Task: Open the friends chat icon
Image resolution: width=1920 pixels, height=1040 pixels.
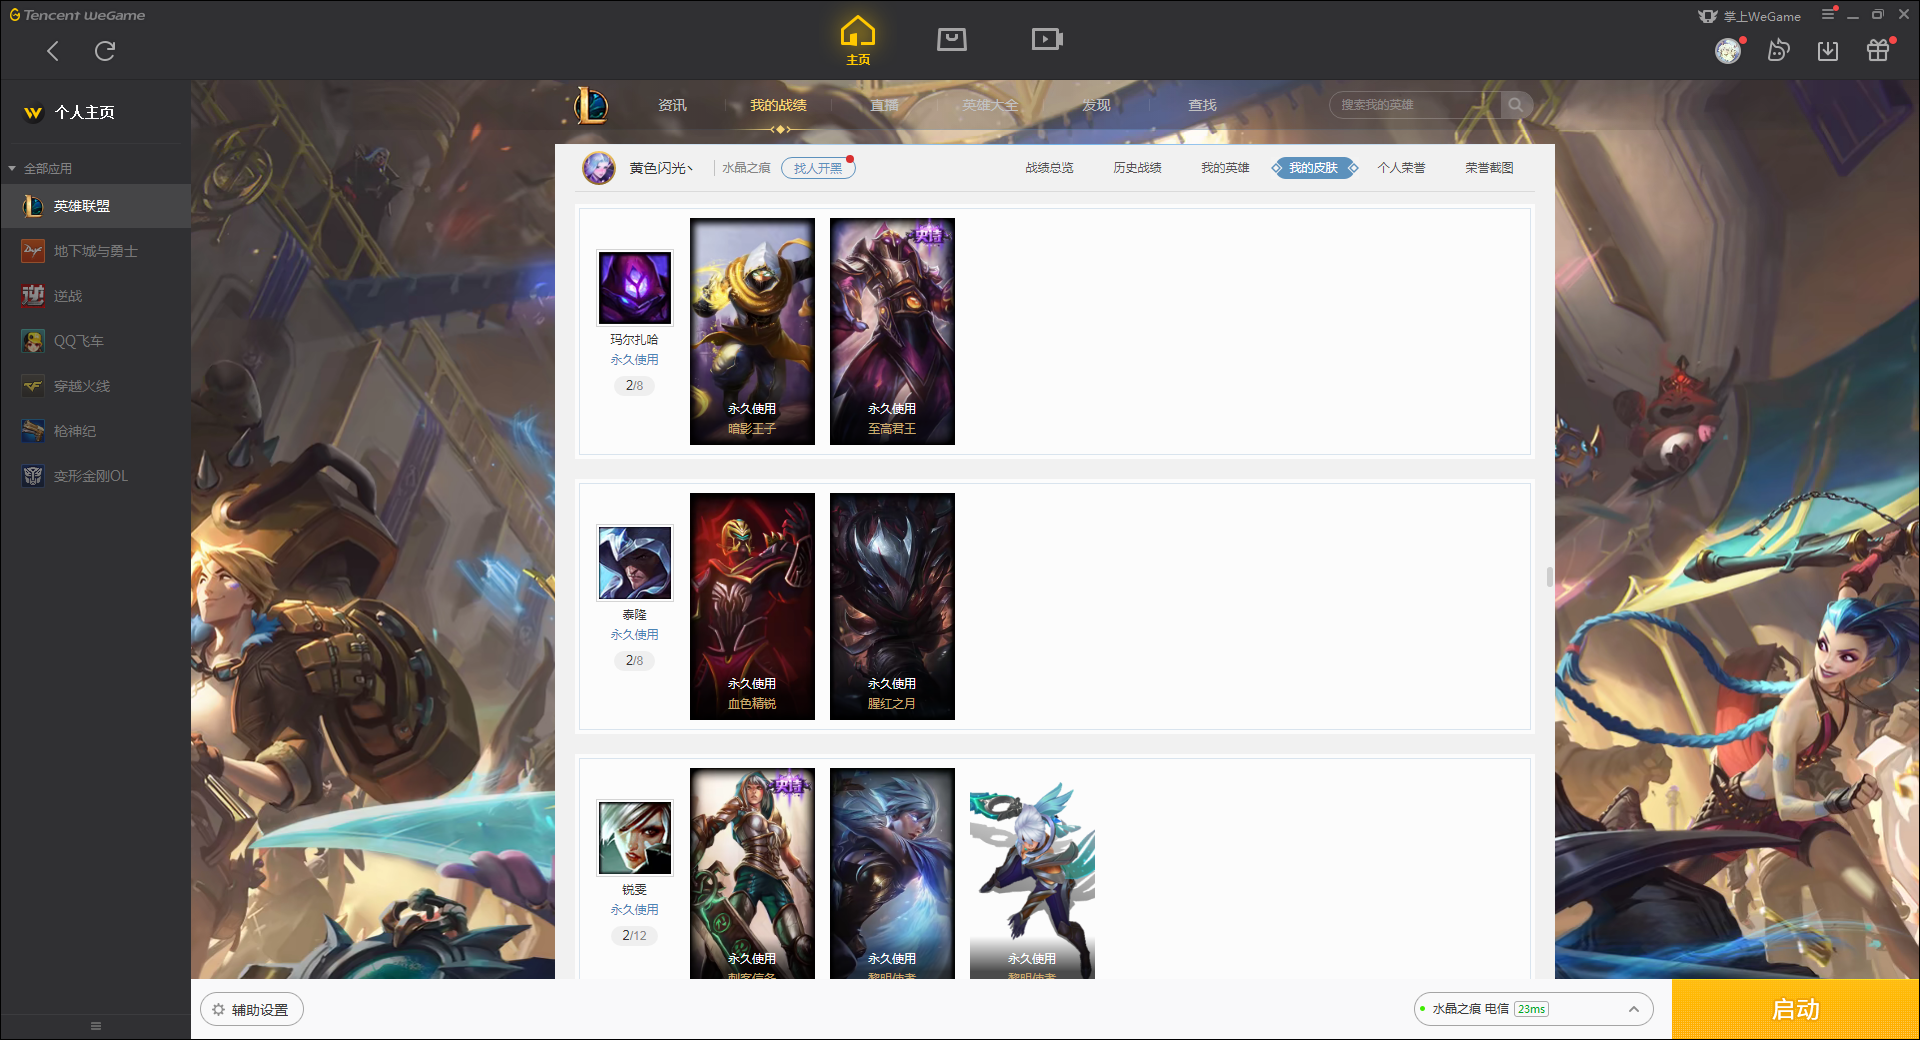Action: (x=1778, y=51)
